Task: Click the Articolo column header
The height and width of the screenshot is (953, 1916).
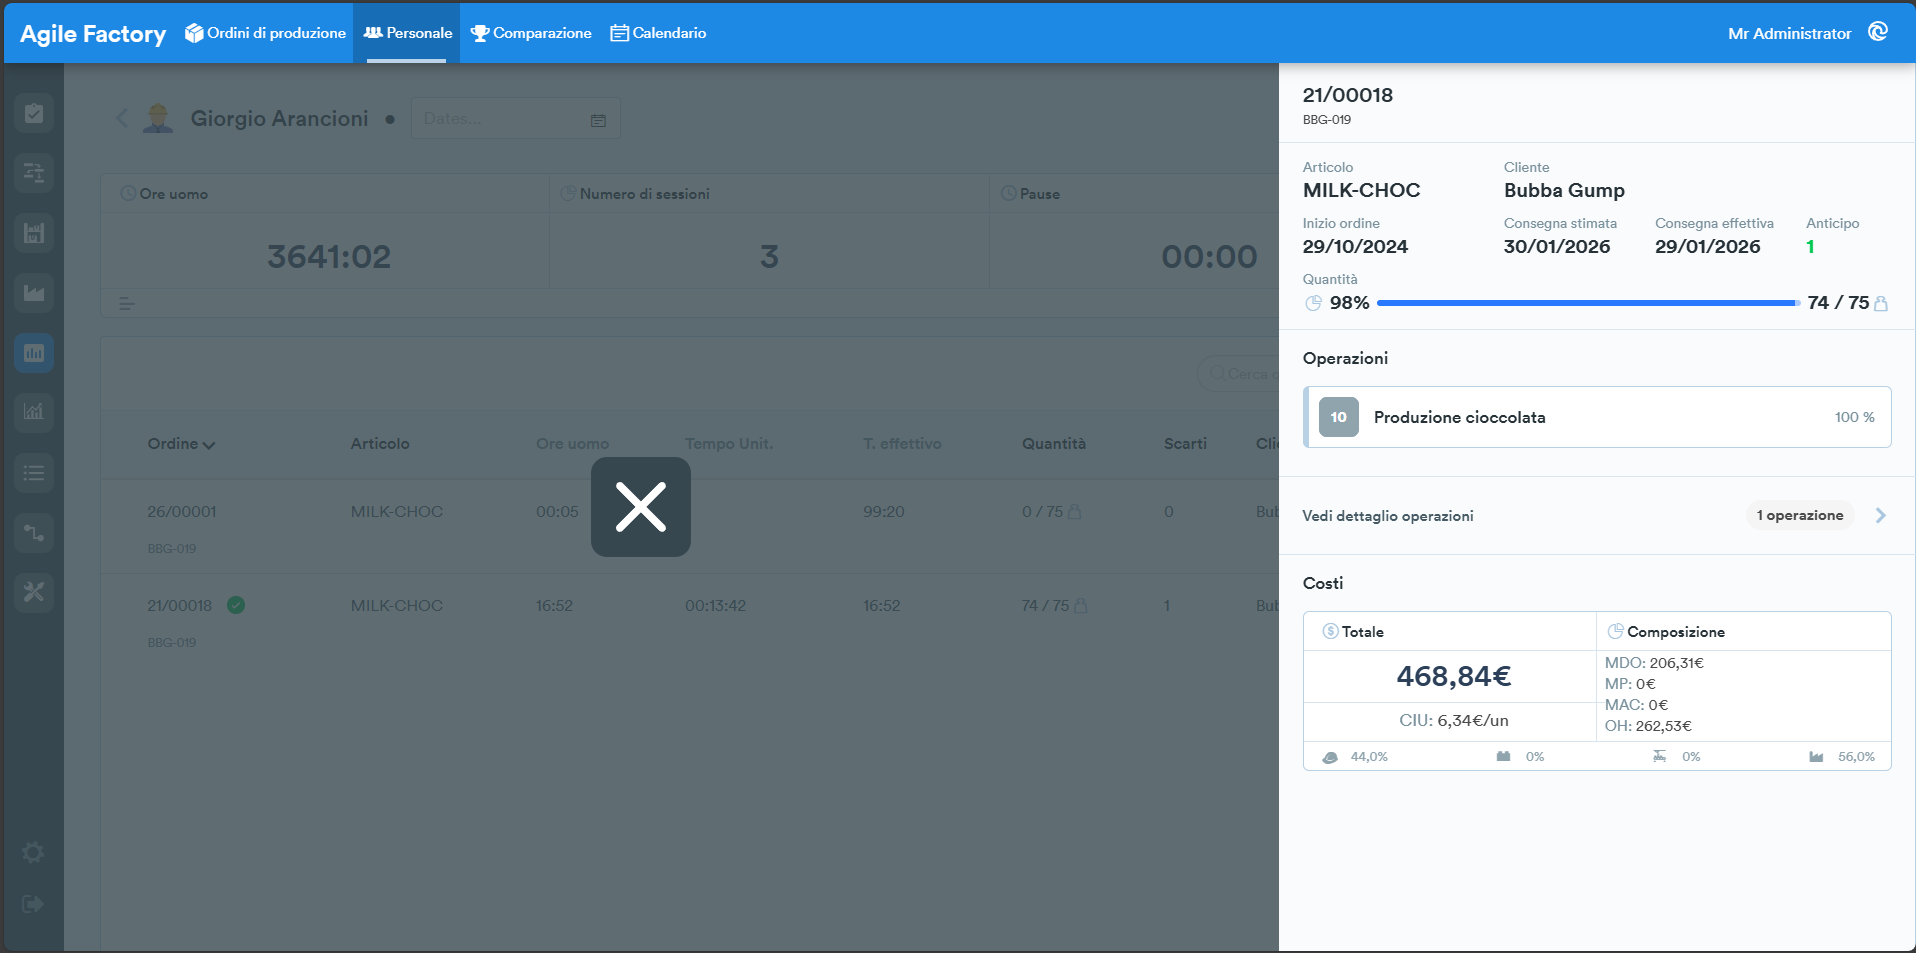Action: coord(380,443)
